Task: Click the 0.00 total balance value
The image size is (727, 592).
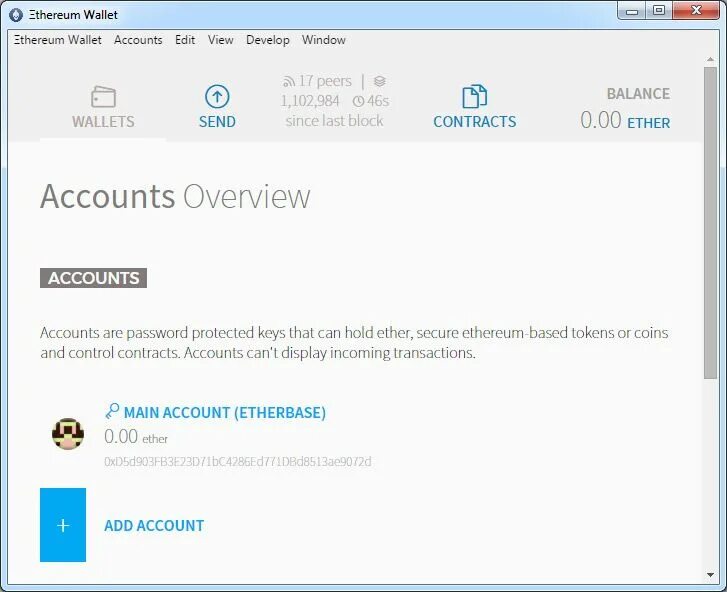Action: (600, 120)
